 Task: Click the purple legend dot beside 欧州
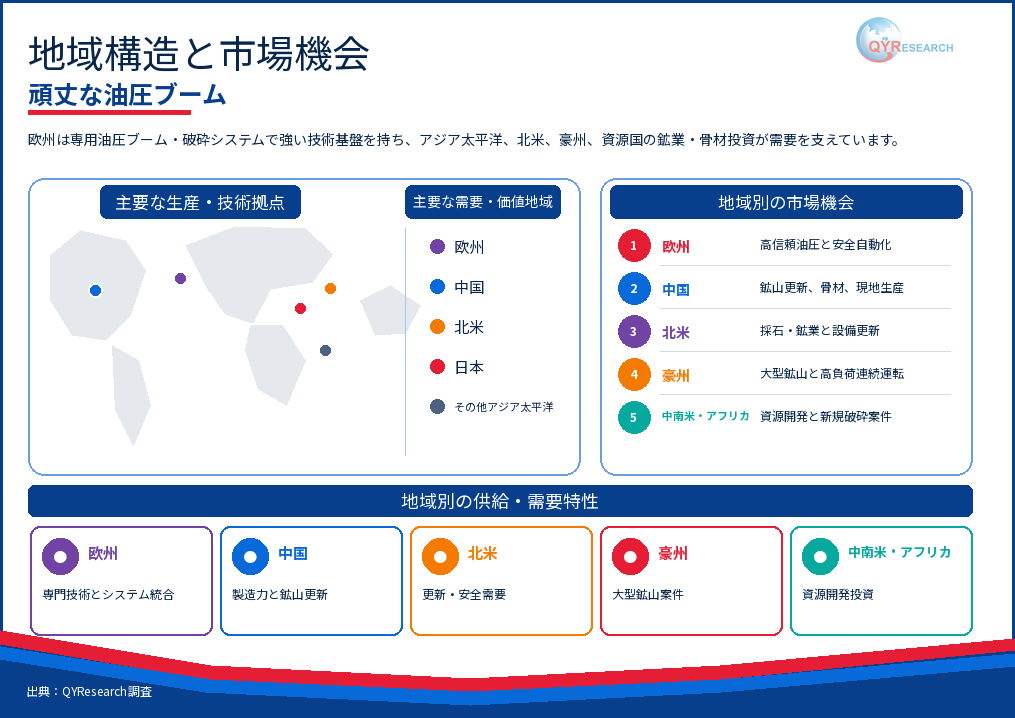[438, 246]
